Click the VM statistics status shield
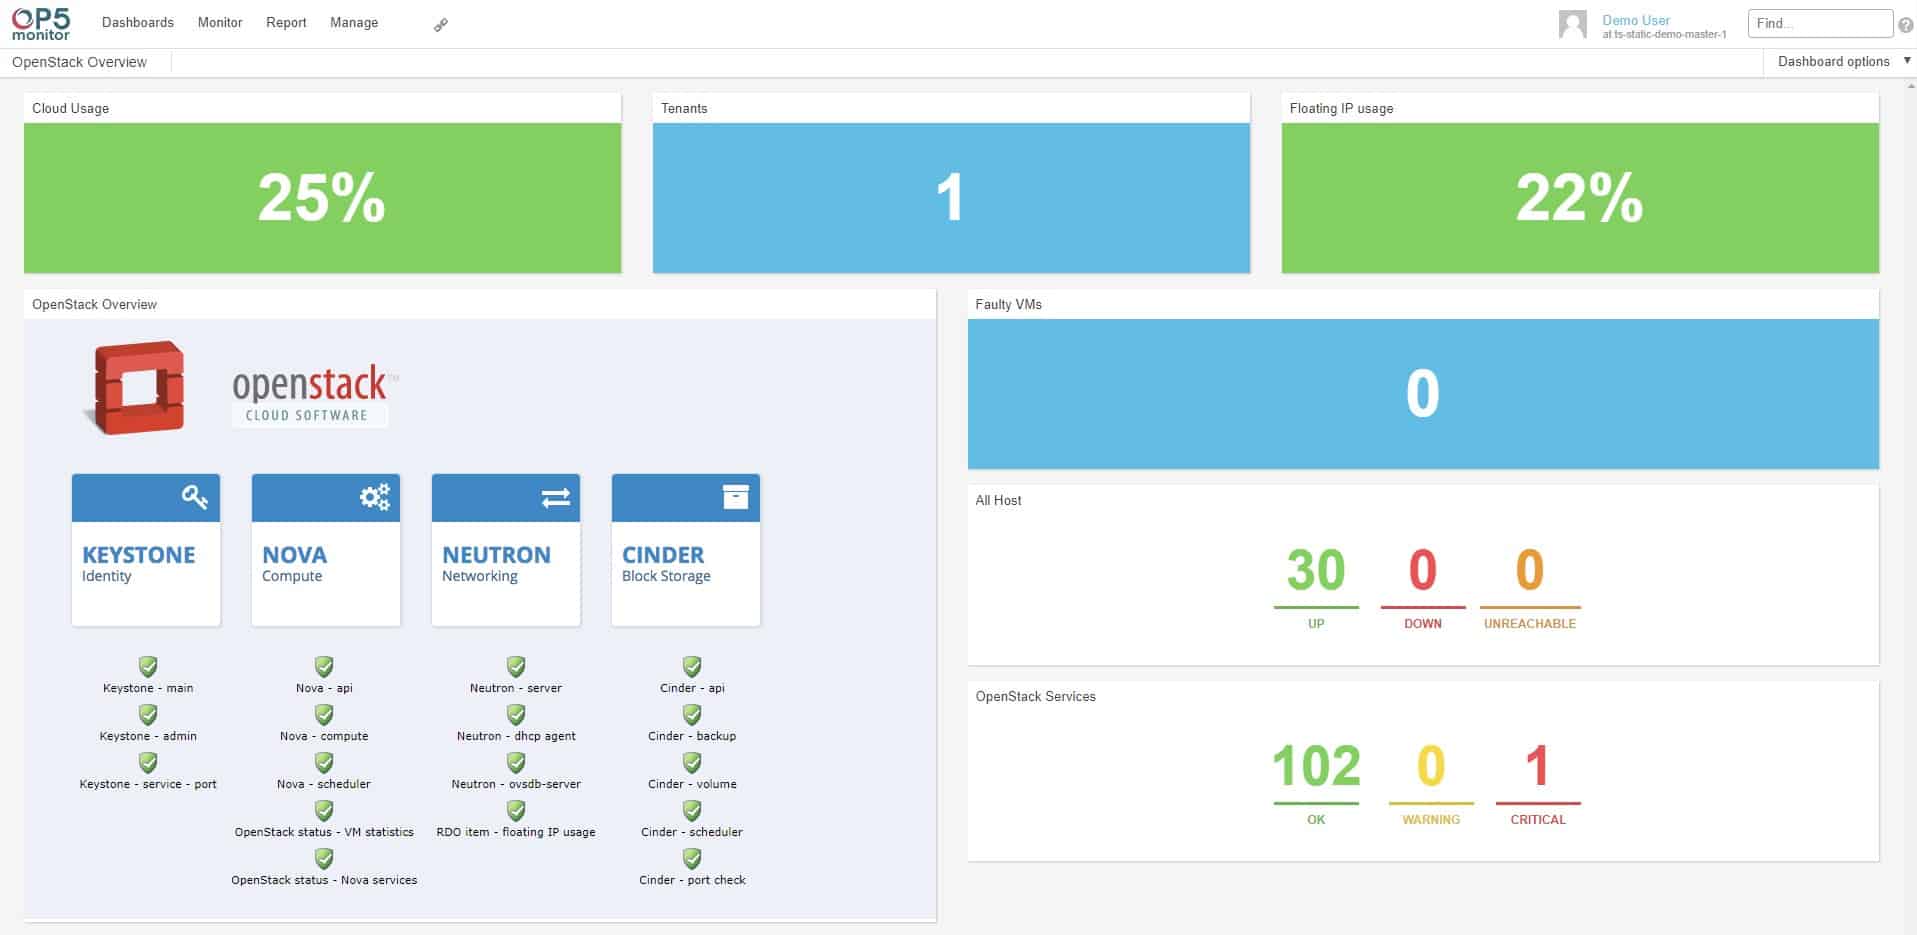 (324, 810)
